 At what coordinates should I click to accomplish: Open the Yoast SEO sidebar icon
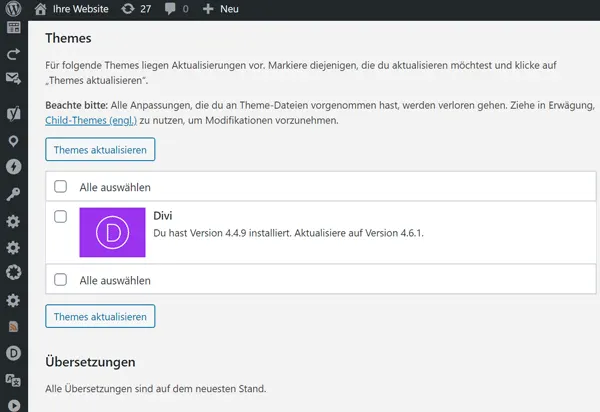[x=13, y=114]
